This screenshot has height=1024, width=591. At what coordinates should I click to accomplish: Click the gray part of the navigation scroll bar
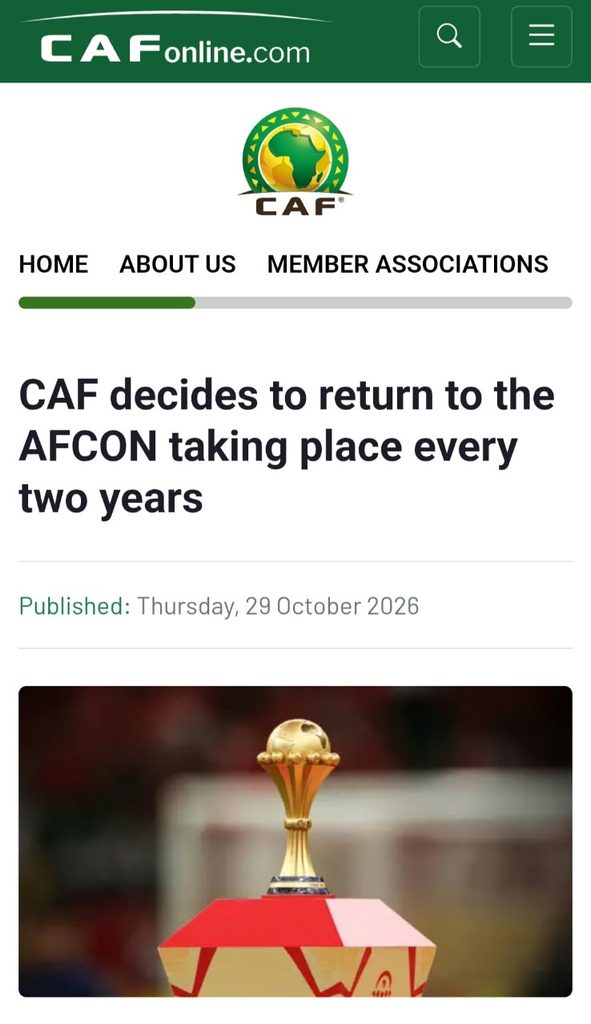click(x=384, y=302)
